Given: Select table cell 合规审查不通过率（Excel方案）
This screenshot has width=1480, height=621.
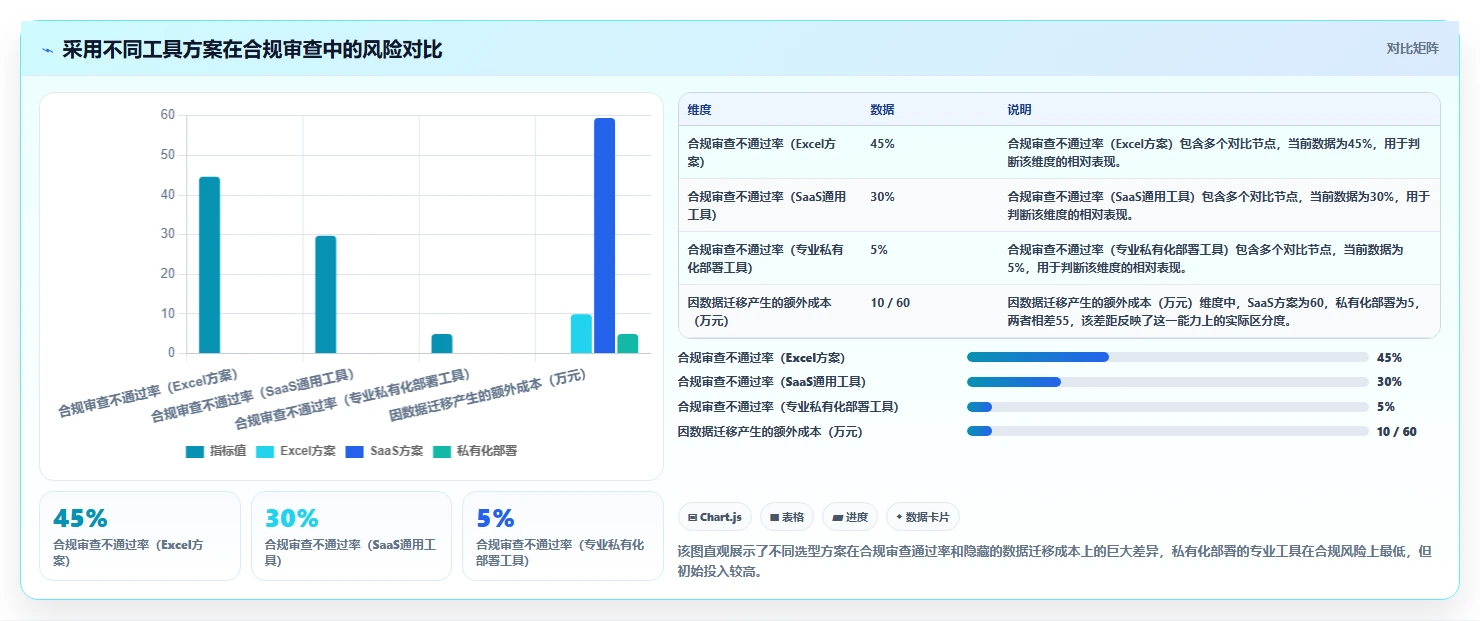Looking at the screenshot, I should point(769,152).
